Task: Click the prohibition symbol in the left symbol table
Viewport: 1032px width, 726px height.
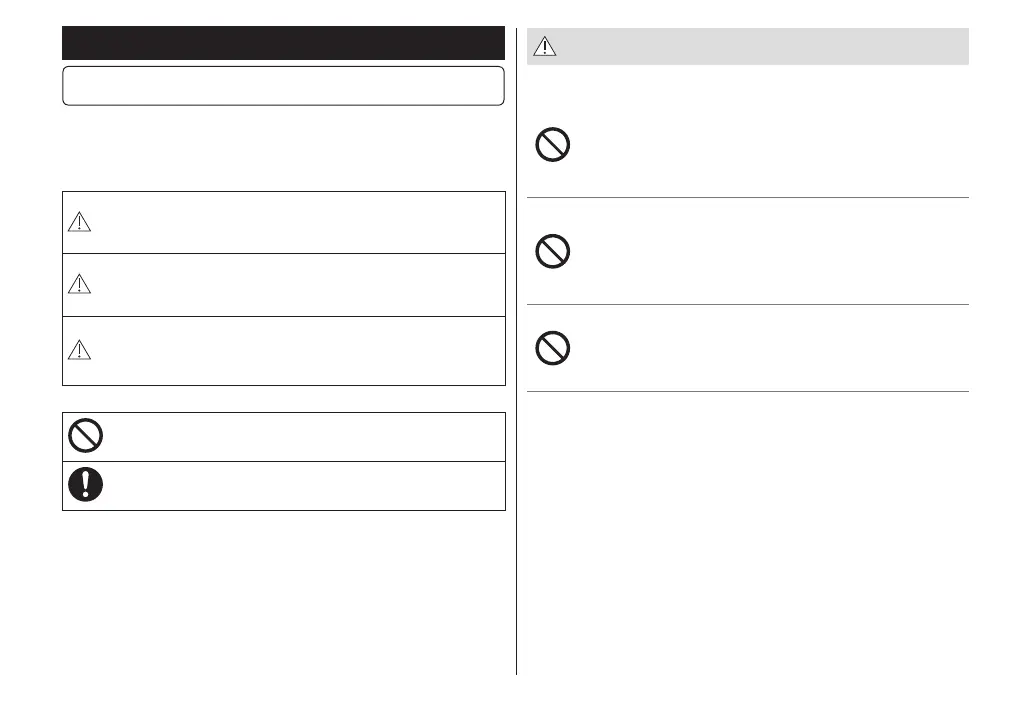Action: [x=85, y=437]
